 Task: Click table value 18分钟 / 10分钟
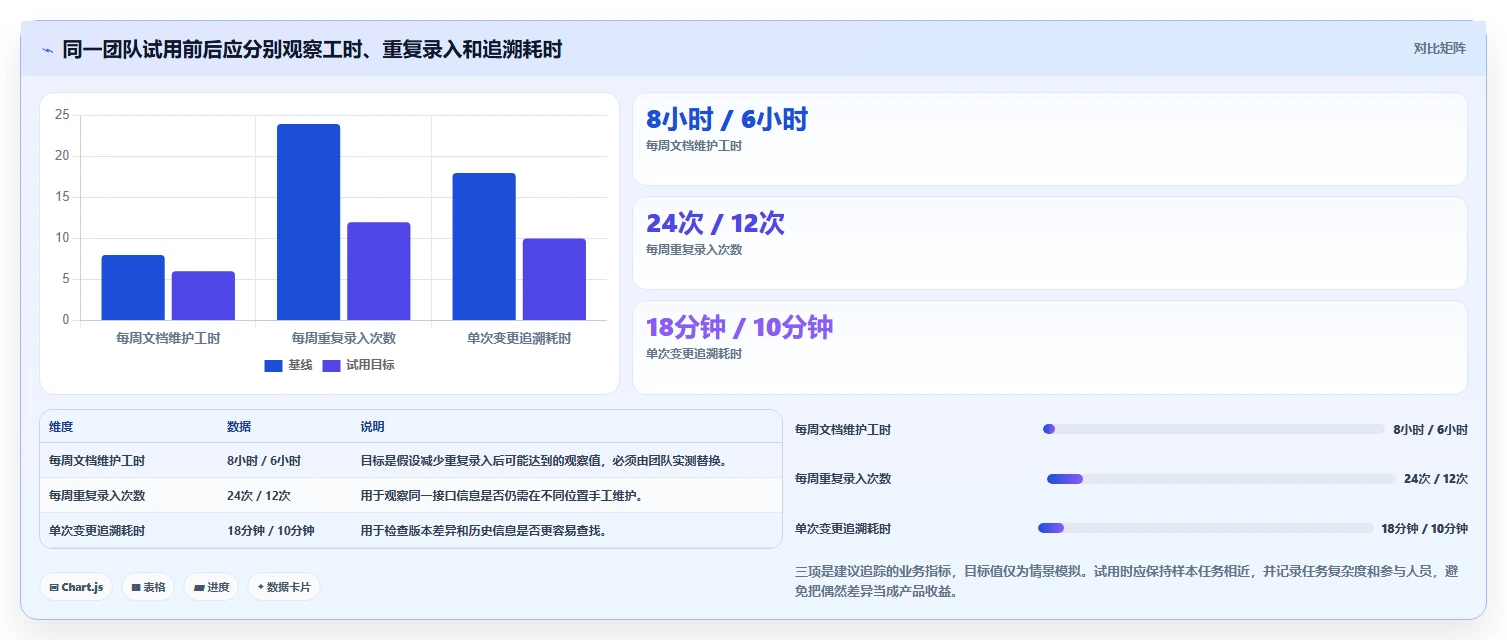click(271, 531)
